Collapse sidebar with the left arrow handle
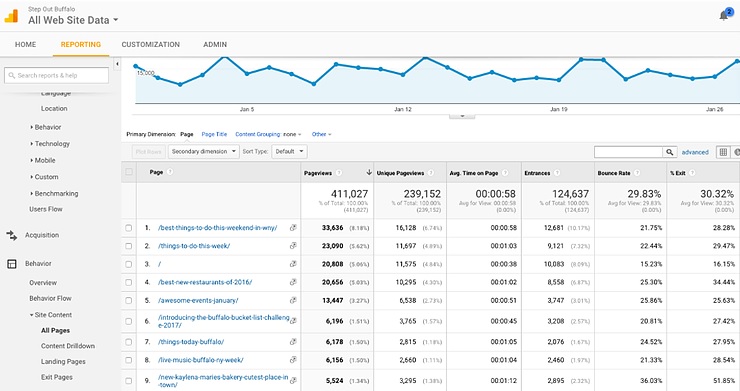Image resolution: width=740 pixels, height=391 pixels. [x=117, y=64]
